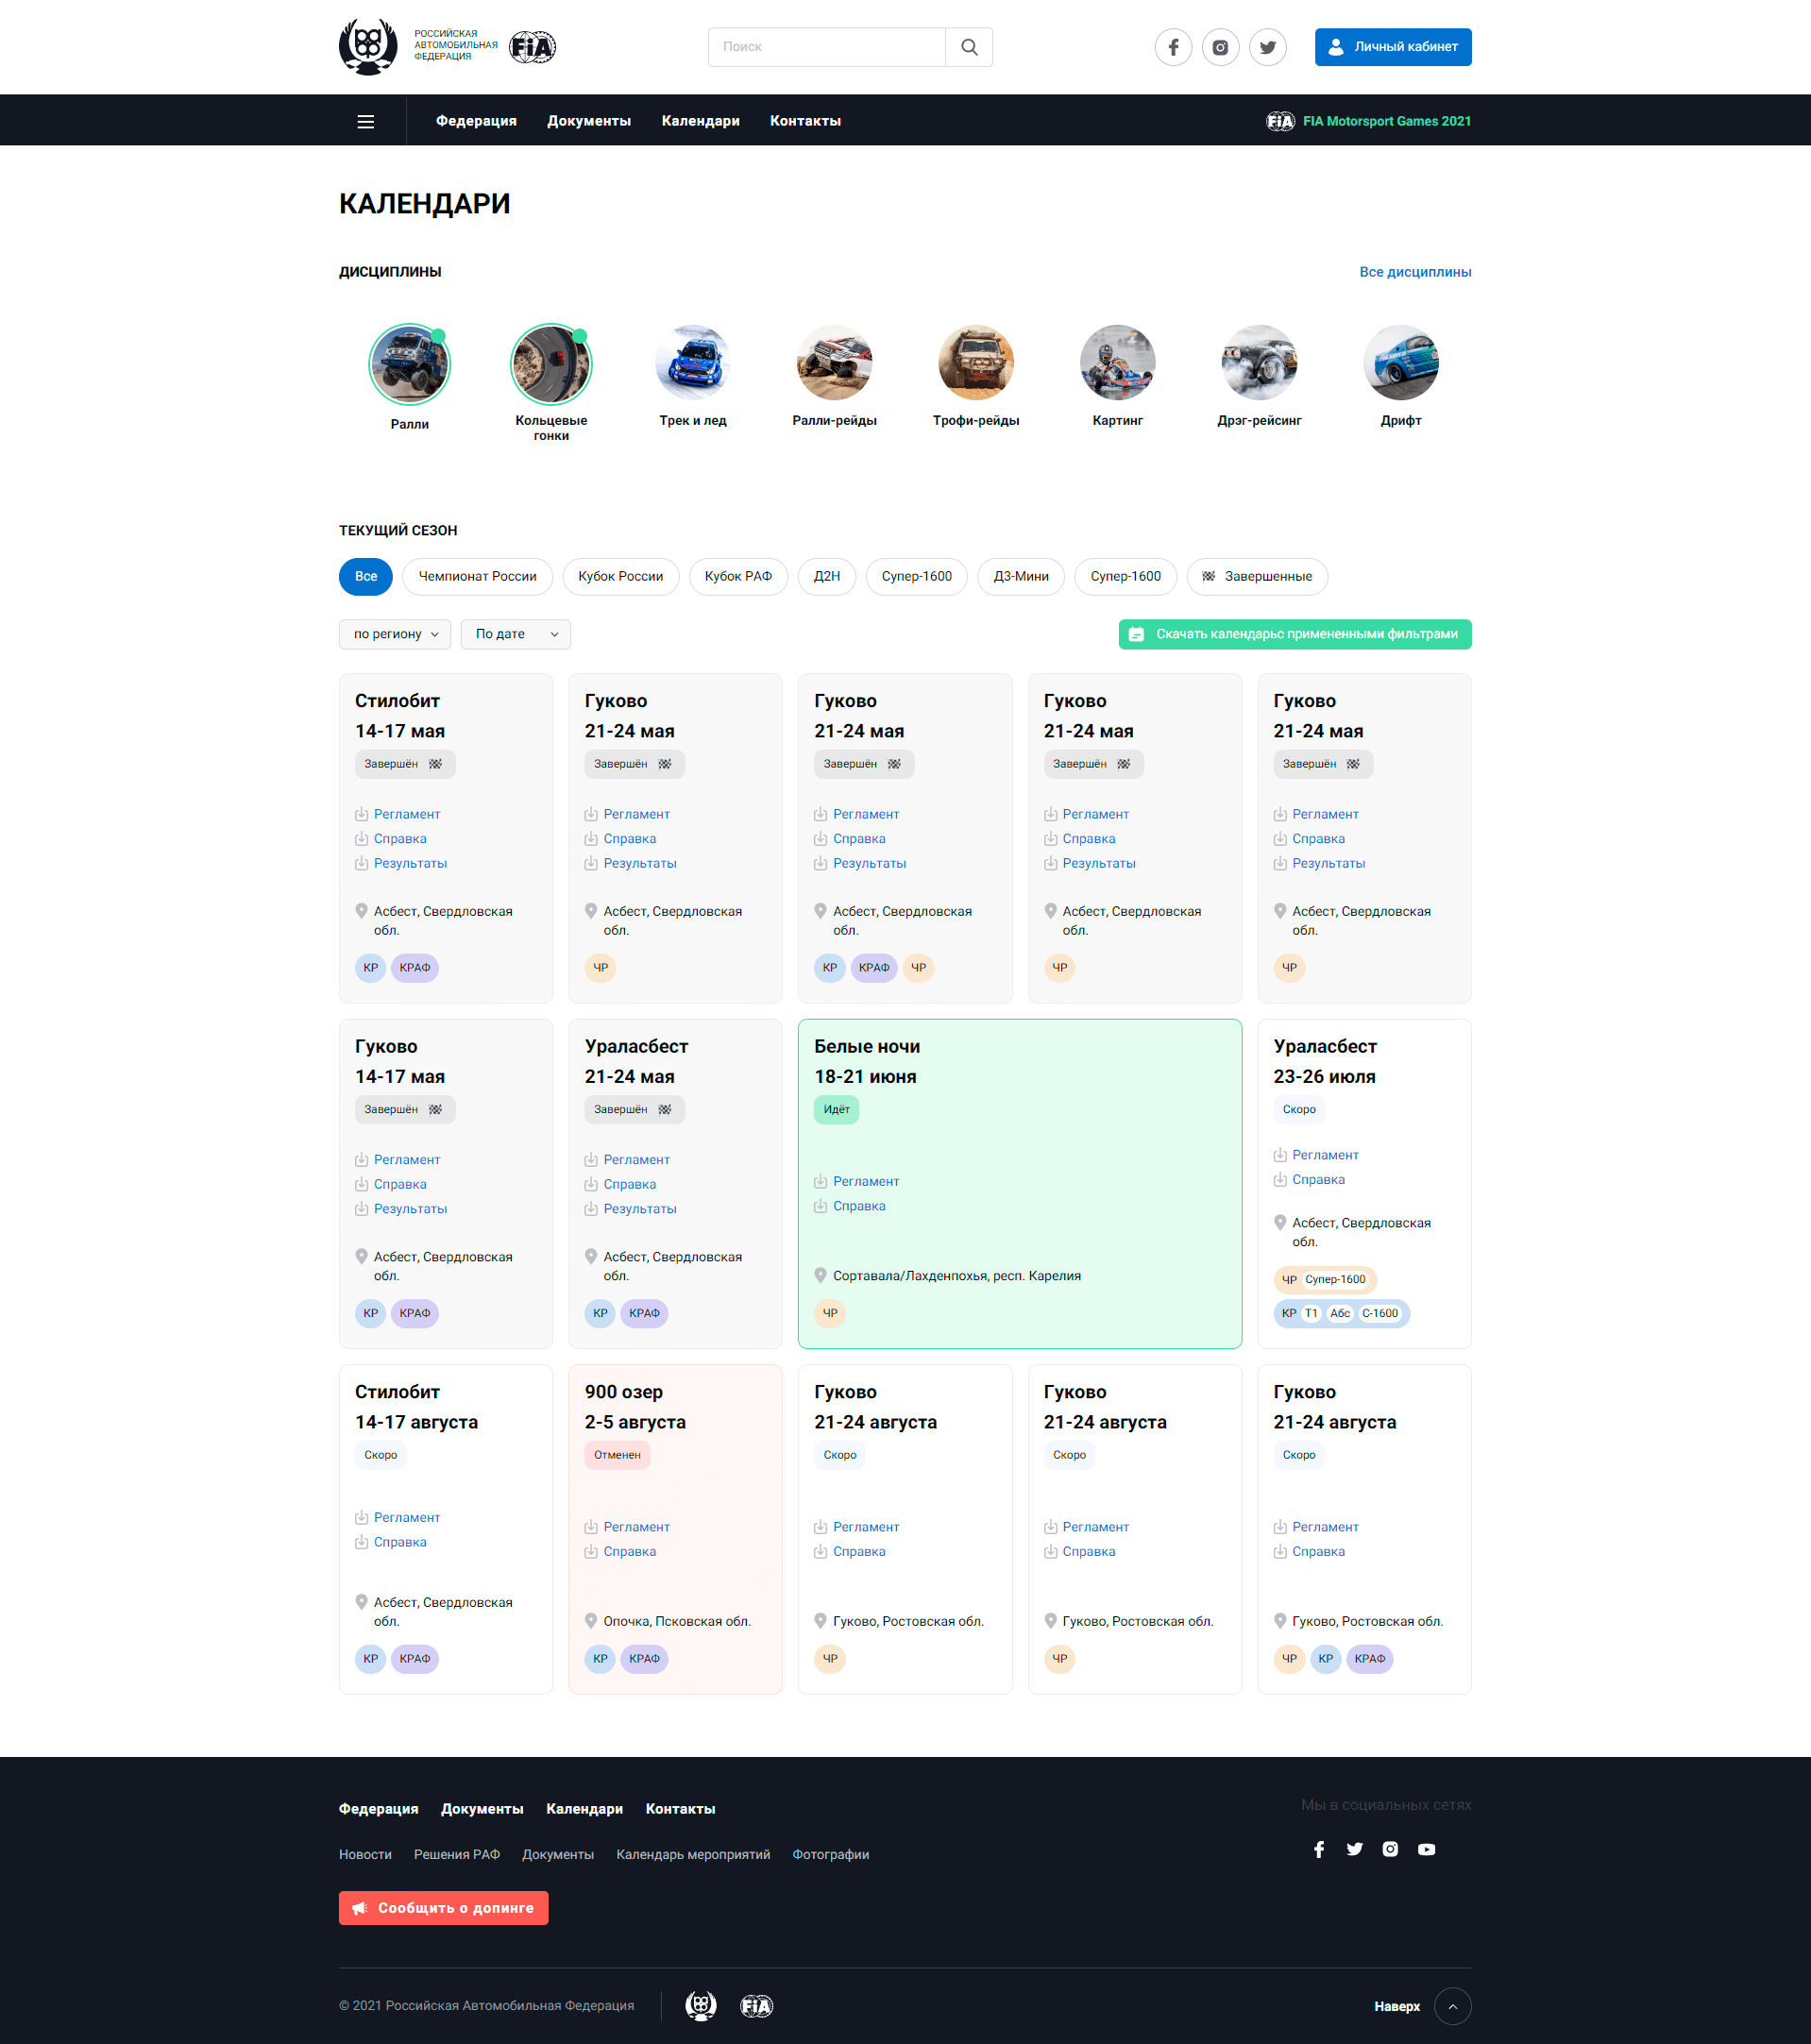
Task: Click the search magnifier icon
Action: pos(969,47)
